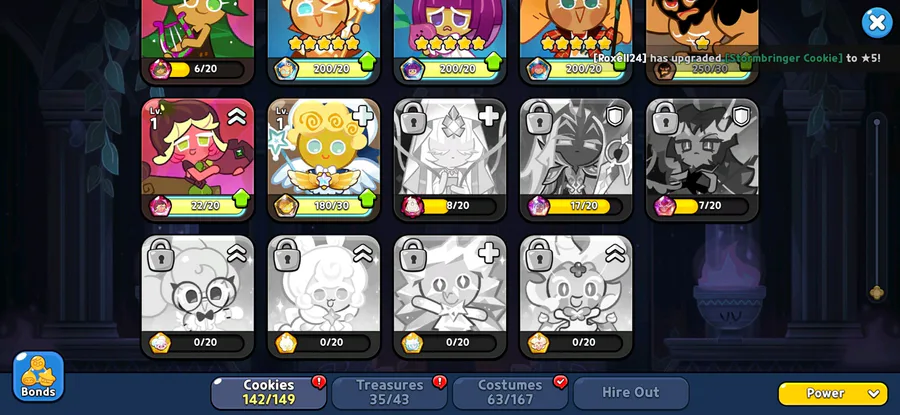Tap plus role icon on 180/30 angel cookie
This screenshot has width=900, height=415.
[x=362, y=116]
